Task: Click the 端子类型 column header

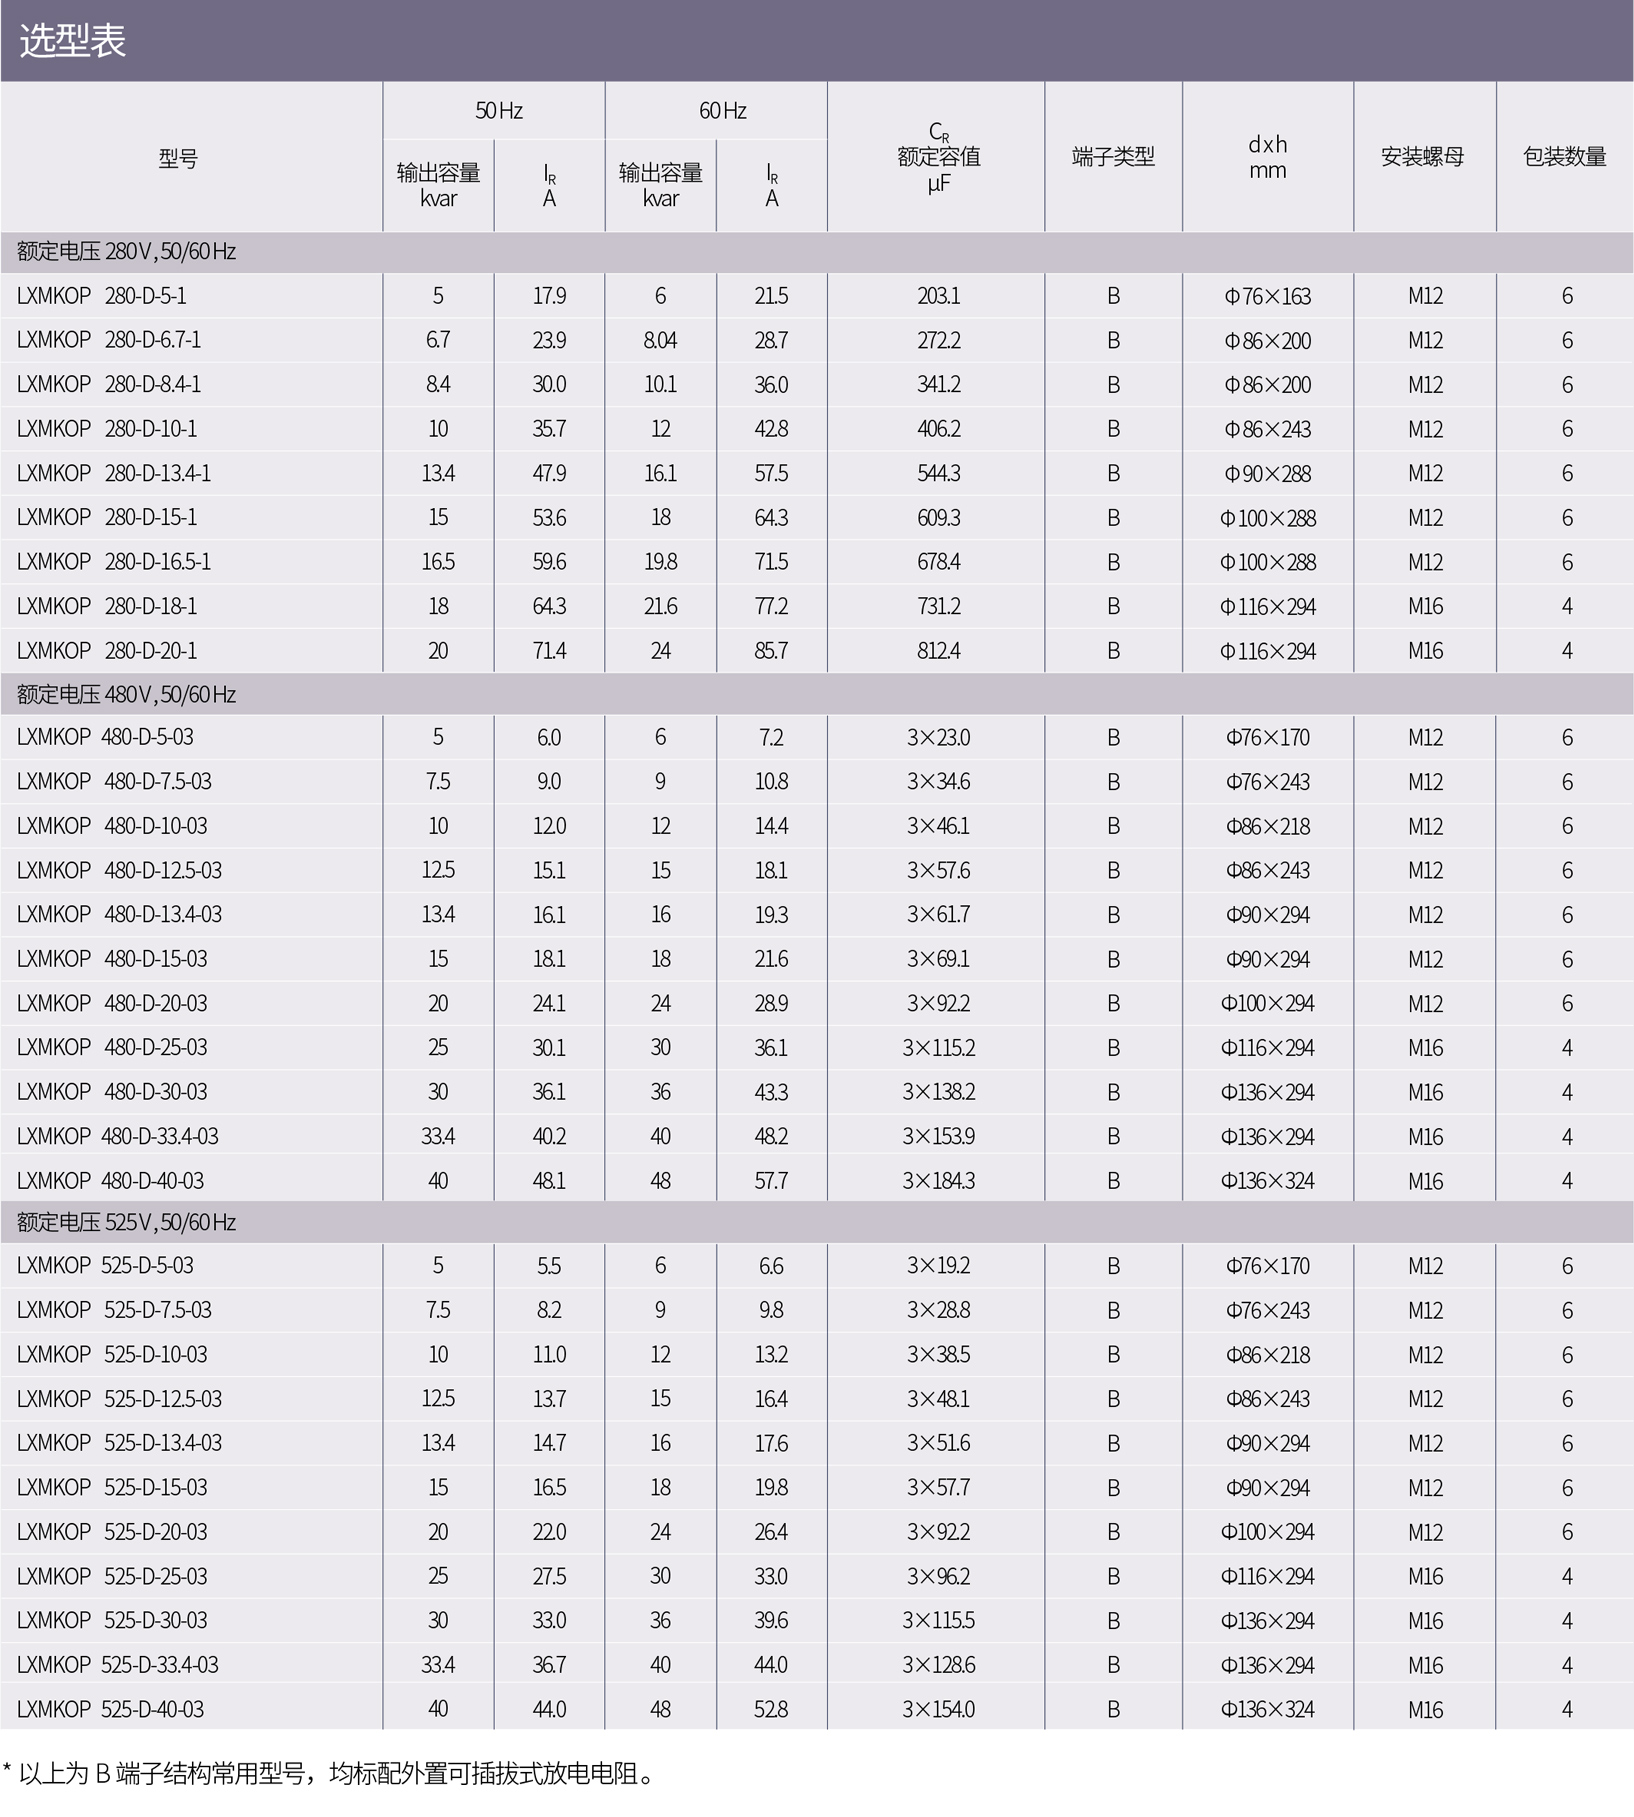Action: pos(1113,157)
